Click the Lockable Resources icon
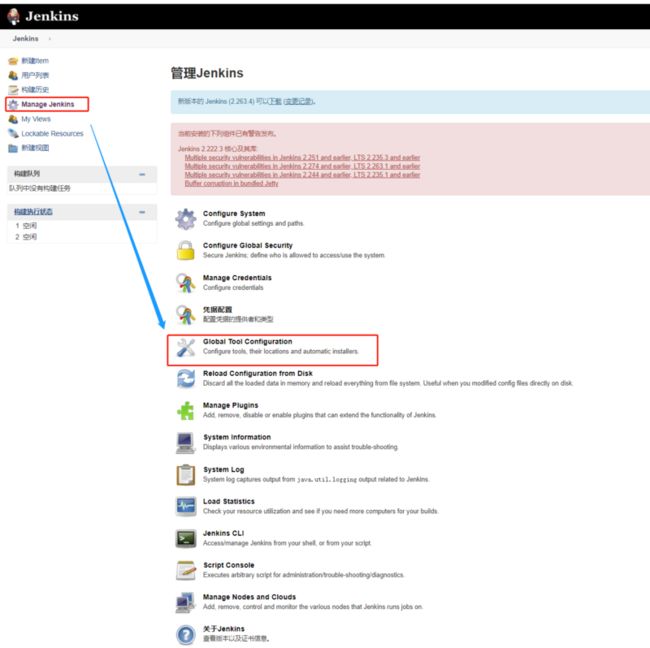This screenshot has width=650, height=648. (x=13, y=133)
